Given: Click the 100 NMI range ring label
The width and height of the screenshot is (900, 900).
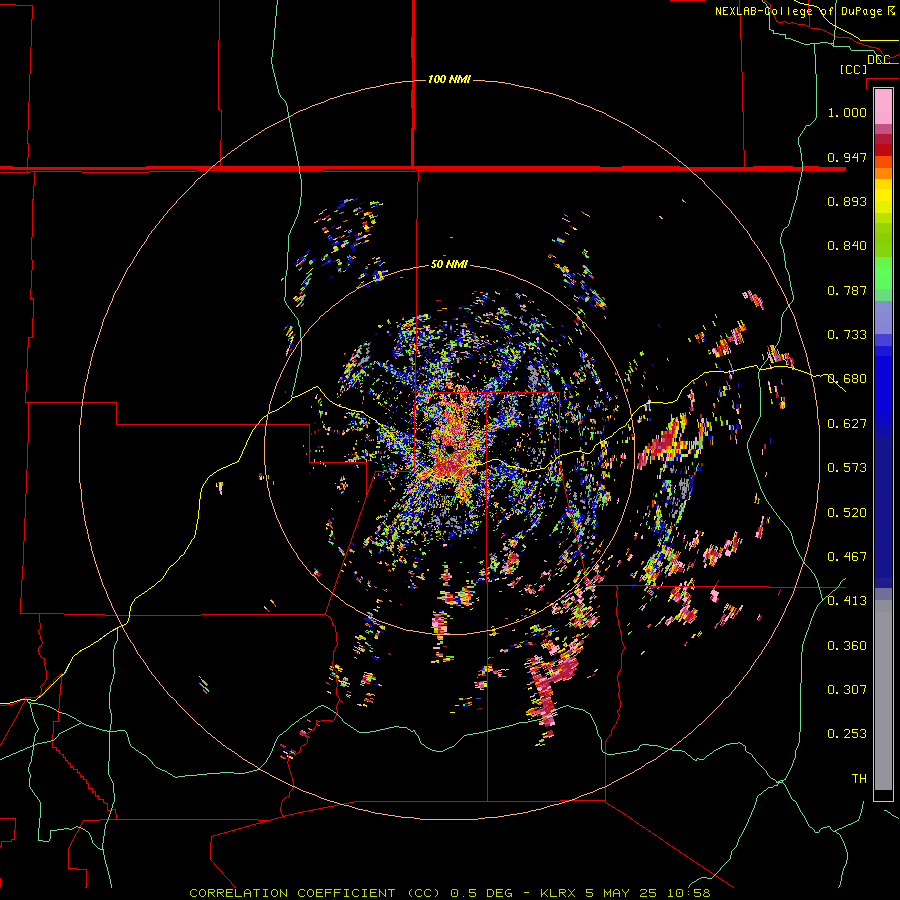Looking at the screenshot, I should [449, 79].
